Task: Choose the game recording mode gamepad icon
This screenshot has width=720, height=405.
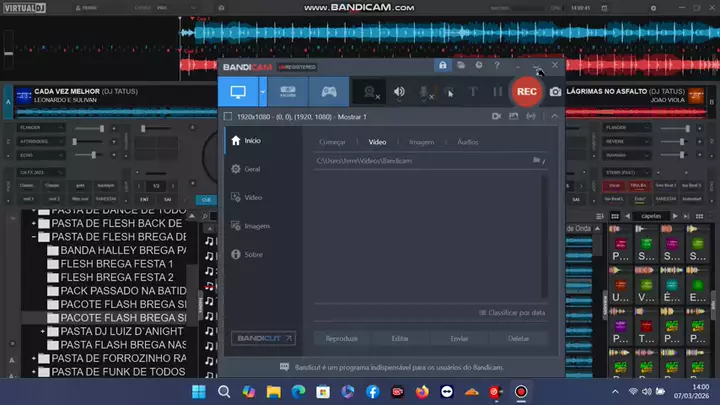Action: 328,92
